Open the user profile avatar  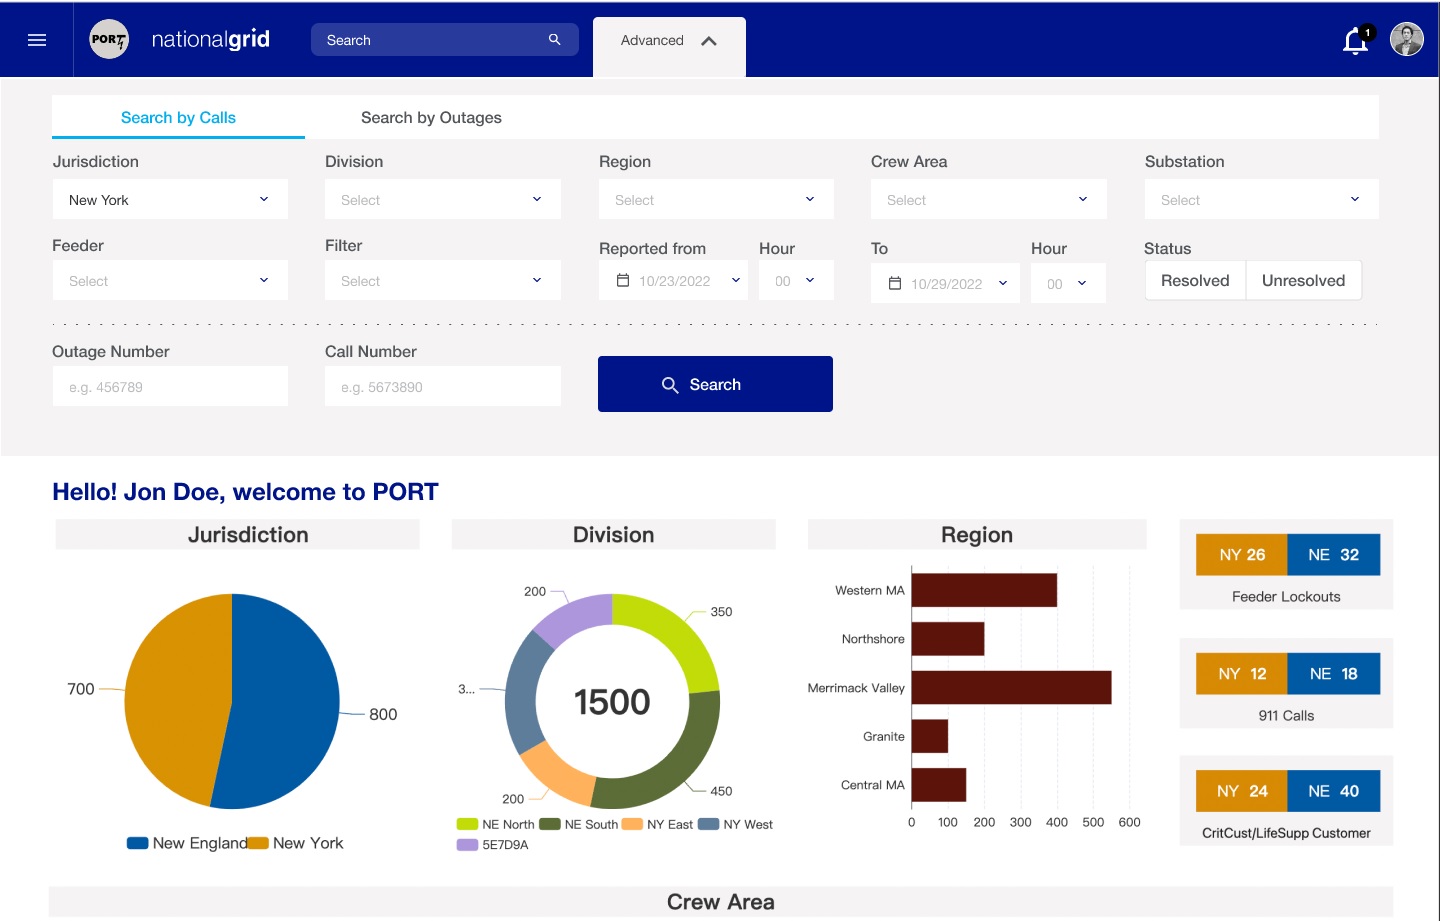pyautogui.click(x=1407, y=40)
